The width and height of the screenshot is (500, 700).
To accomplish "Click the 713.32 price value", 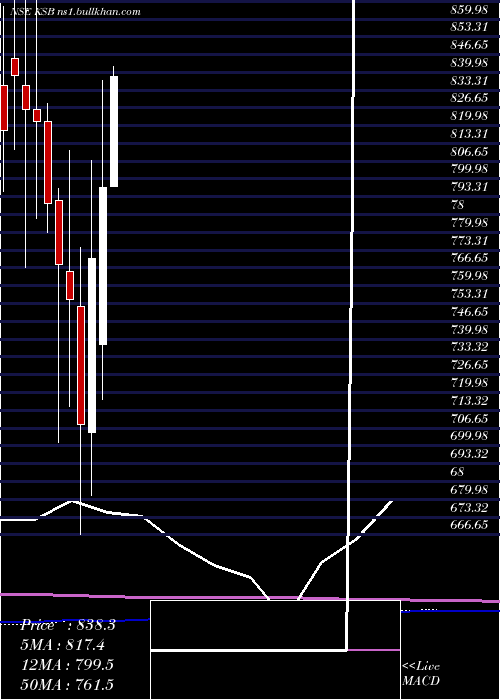I will click(x=469, y=400).
